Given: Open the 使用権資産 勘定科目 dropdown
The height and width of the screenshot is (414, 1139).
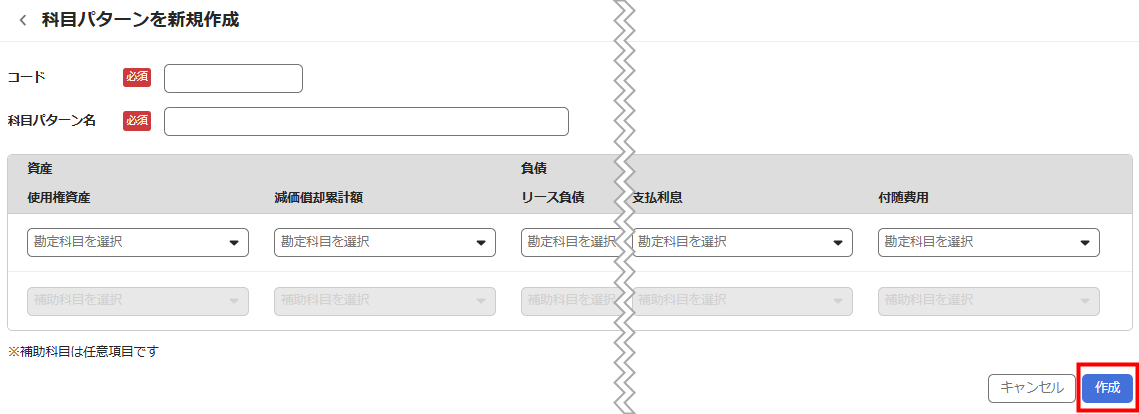Looking at the screenshot, I should coord(137,242).
